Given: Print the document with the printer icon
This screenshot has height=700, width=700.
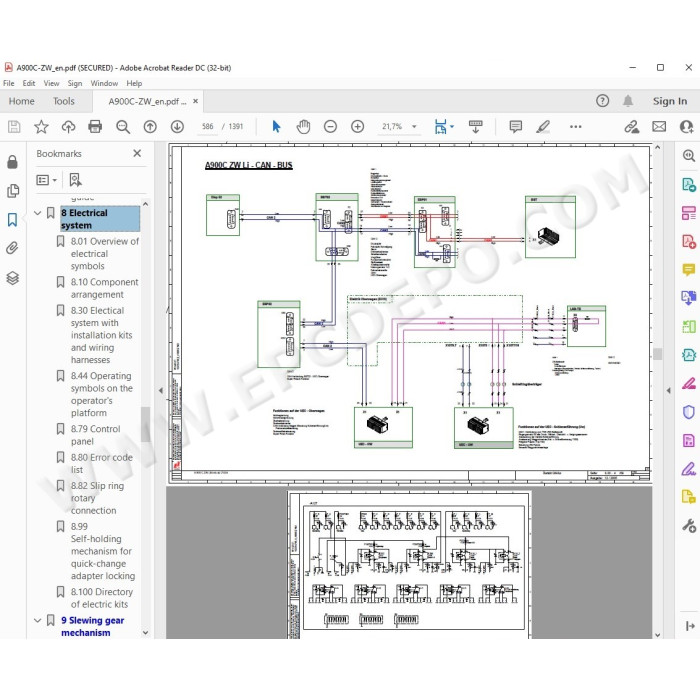Looking at the screenshot, I should 95,127.
